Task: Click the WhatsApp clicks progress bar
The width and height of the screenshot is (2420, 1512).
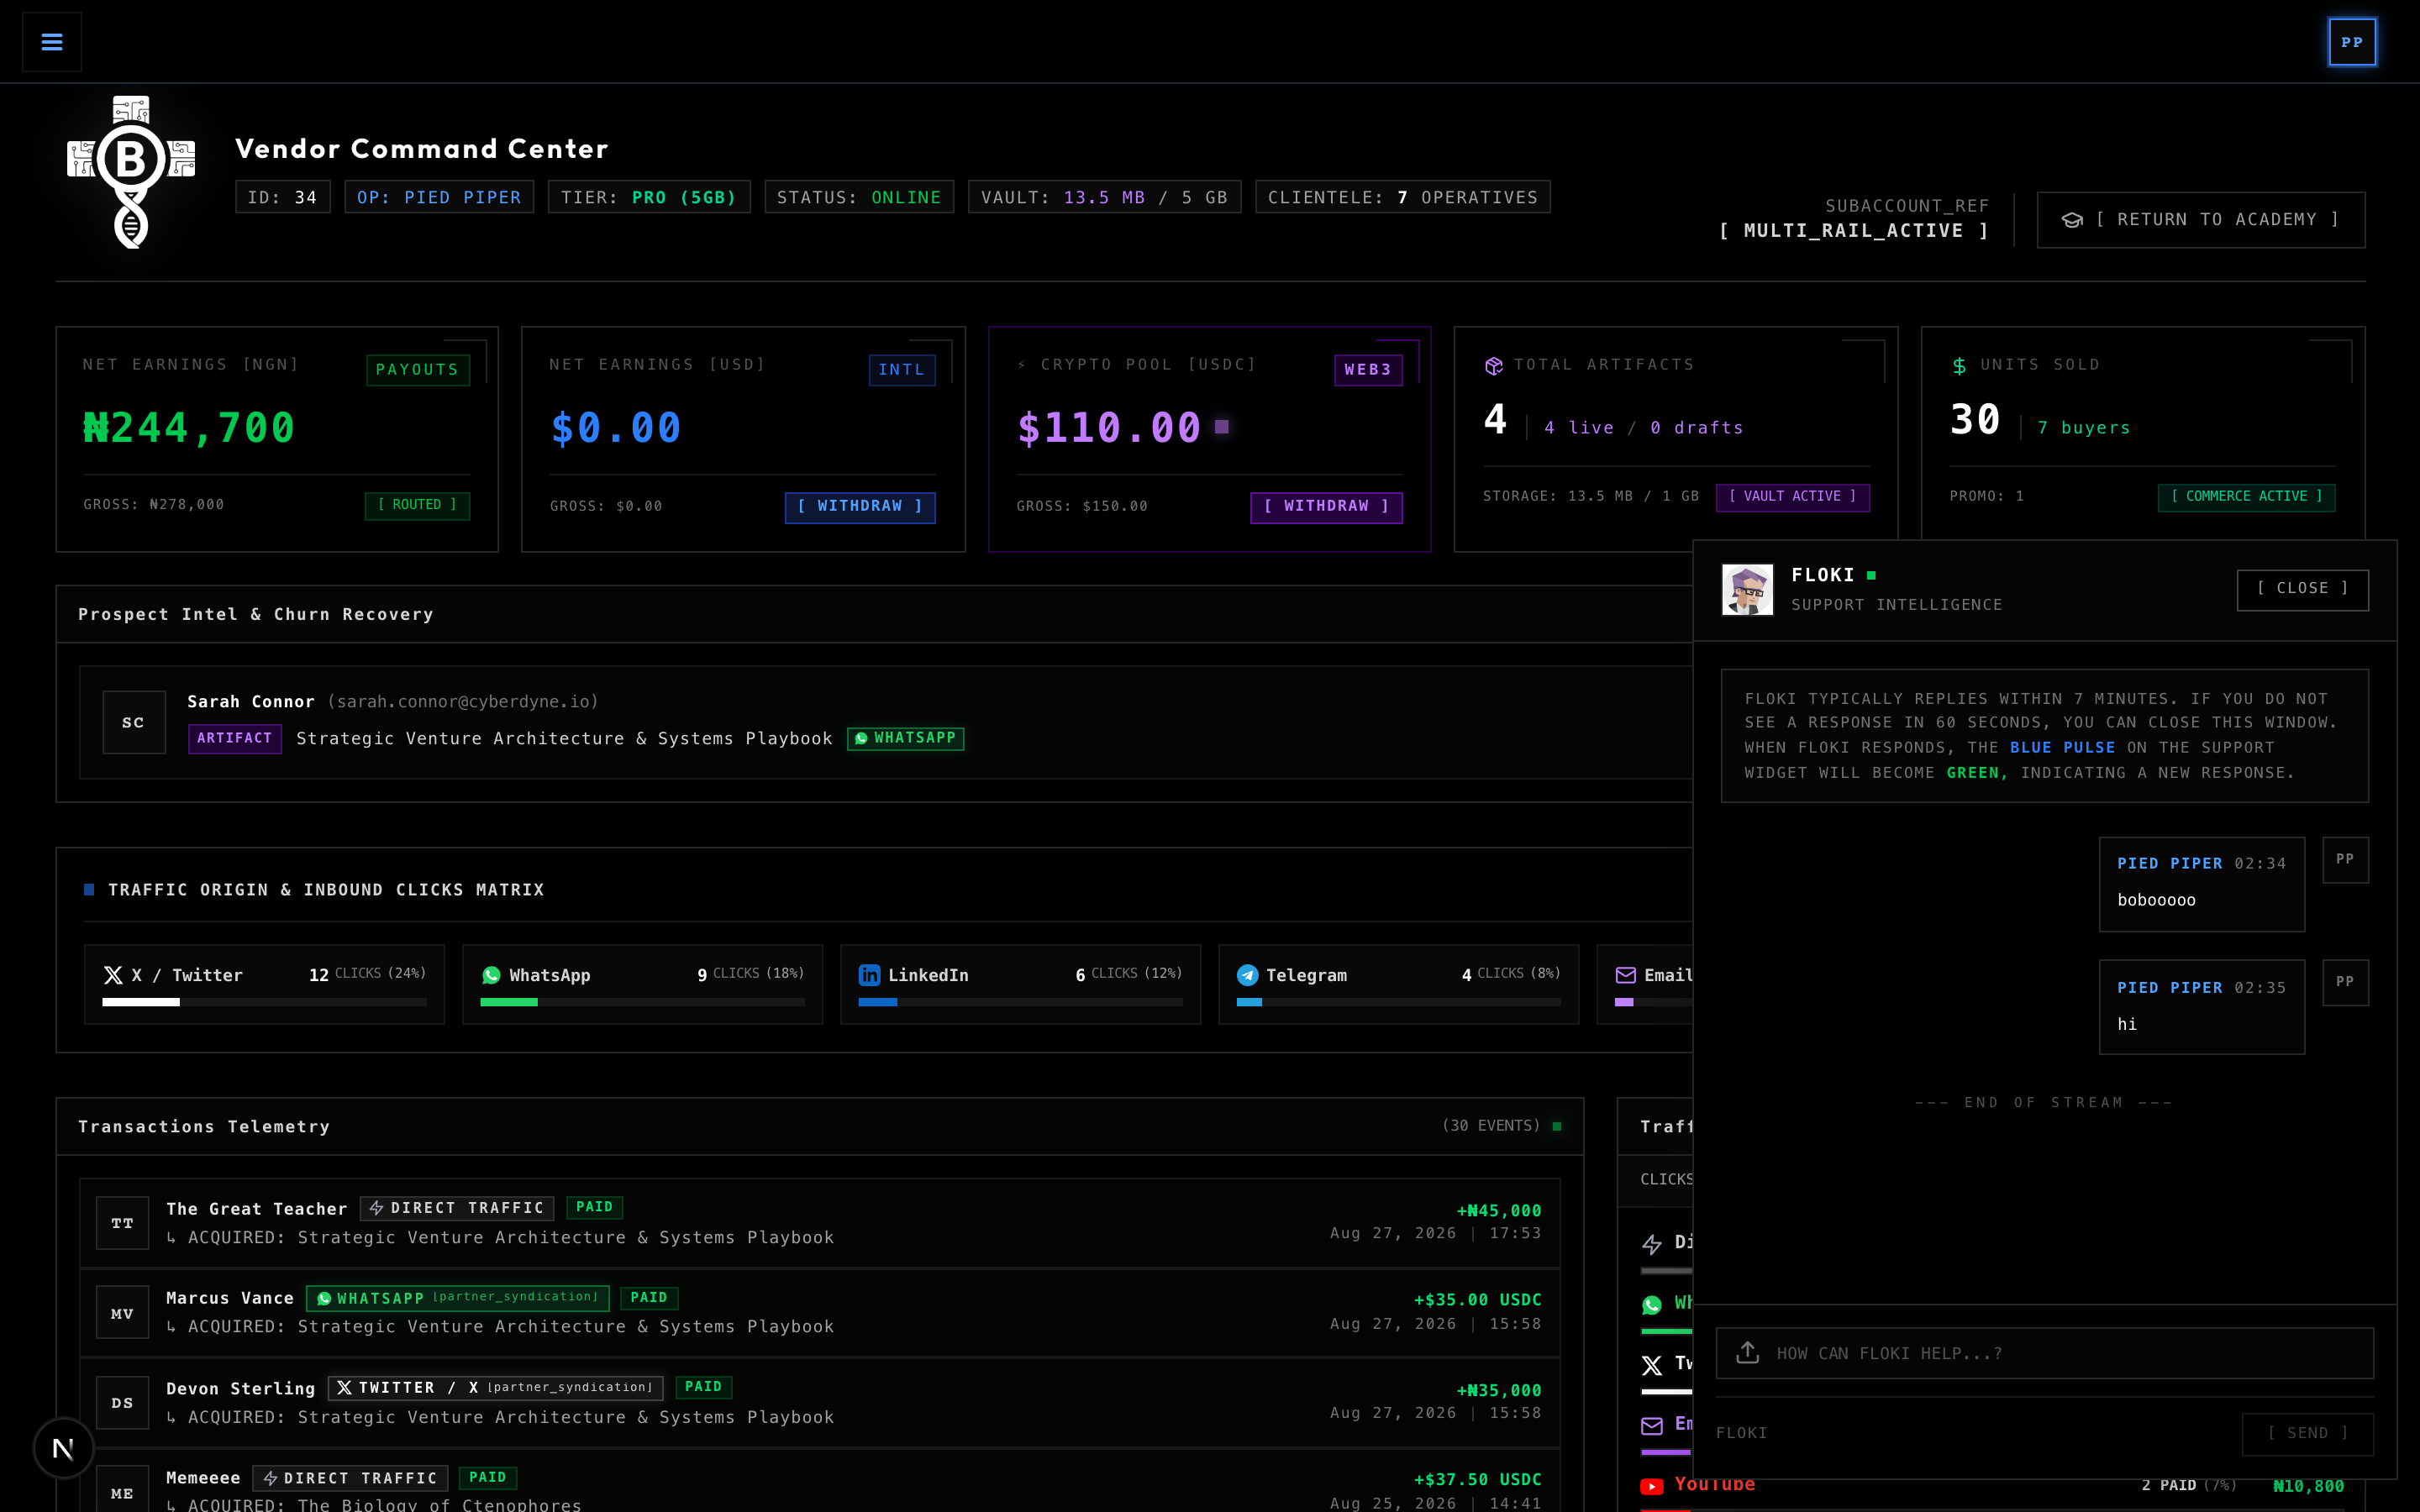Action: click(642, 1002)
